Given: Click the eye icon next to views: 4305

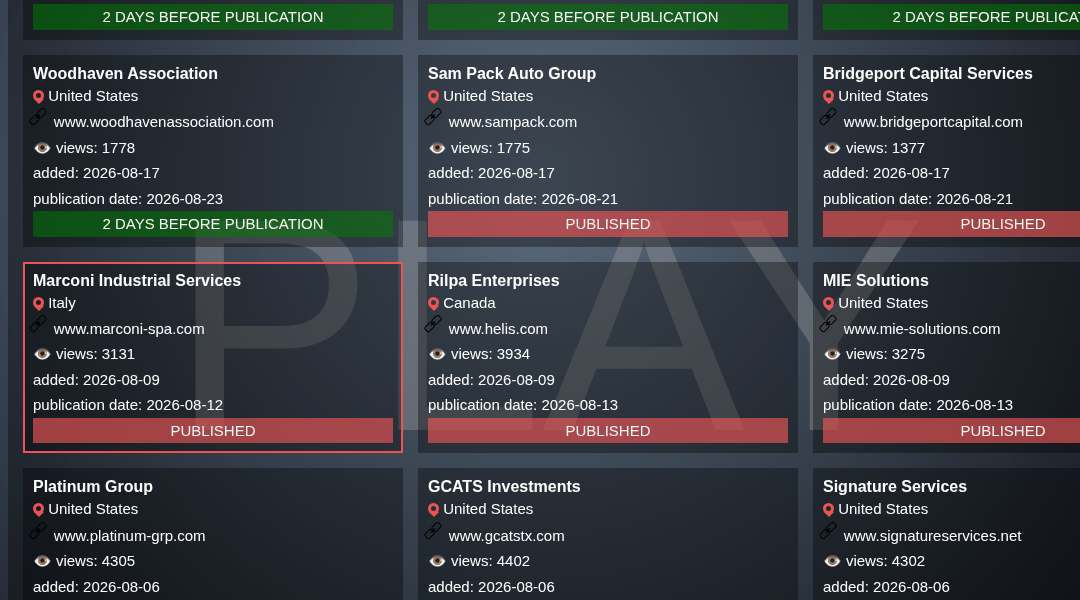Looking at the screenshot, I should [42, 561].
